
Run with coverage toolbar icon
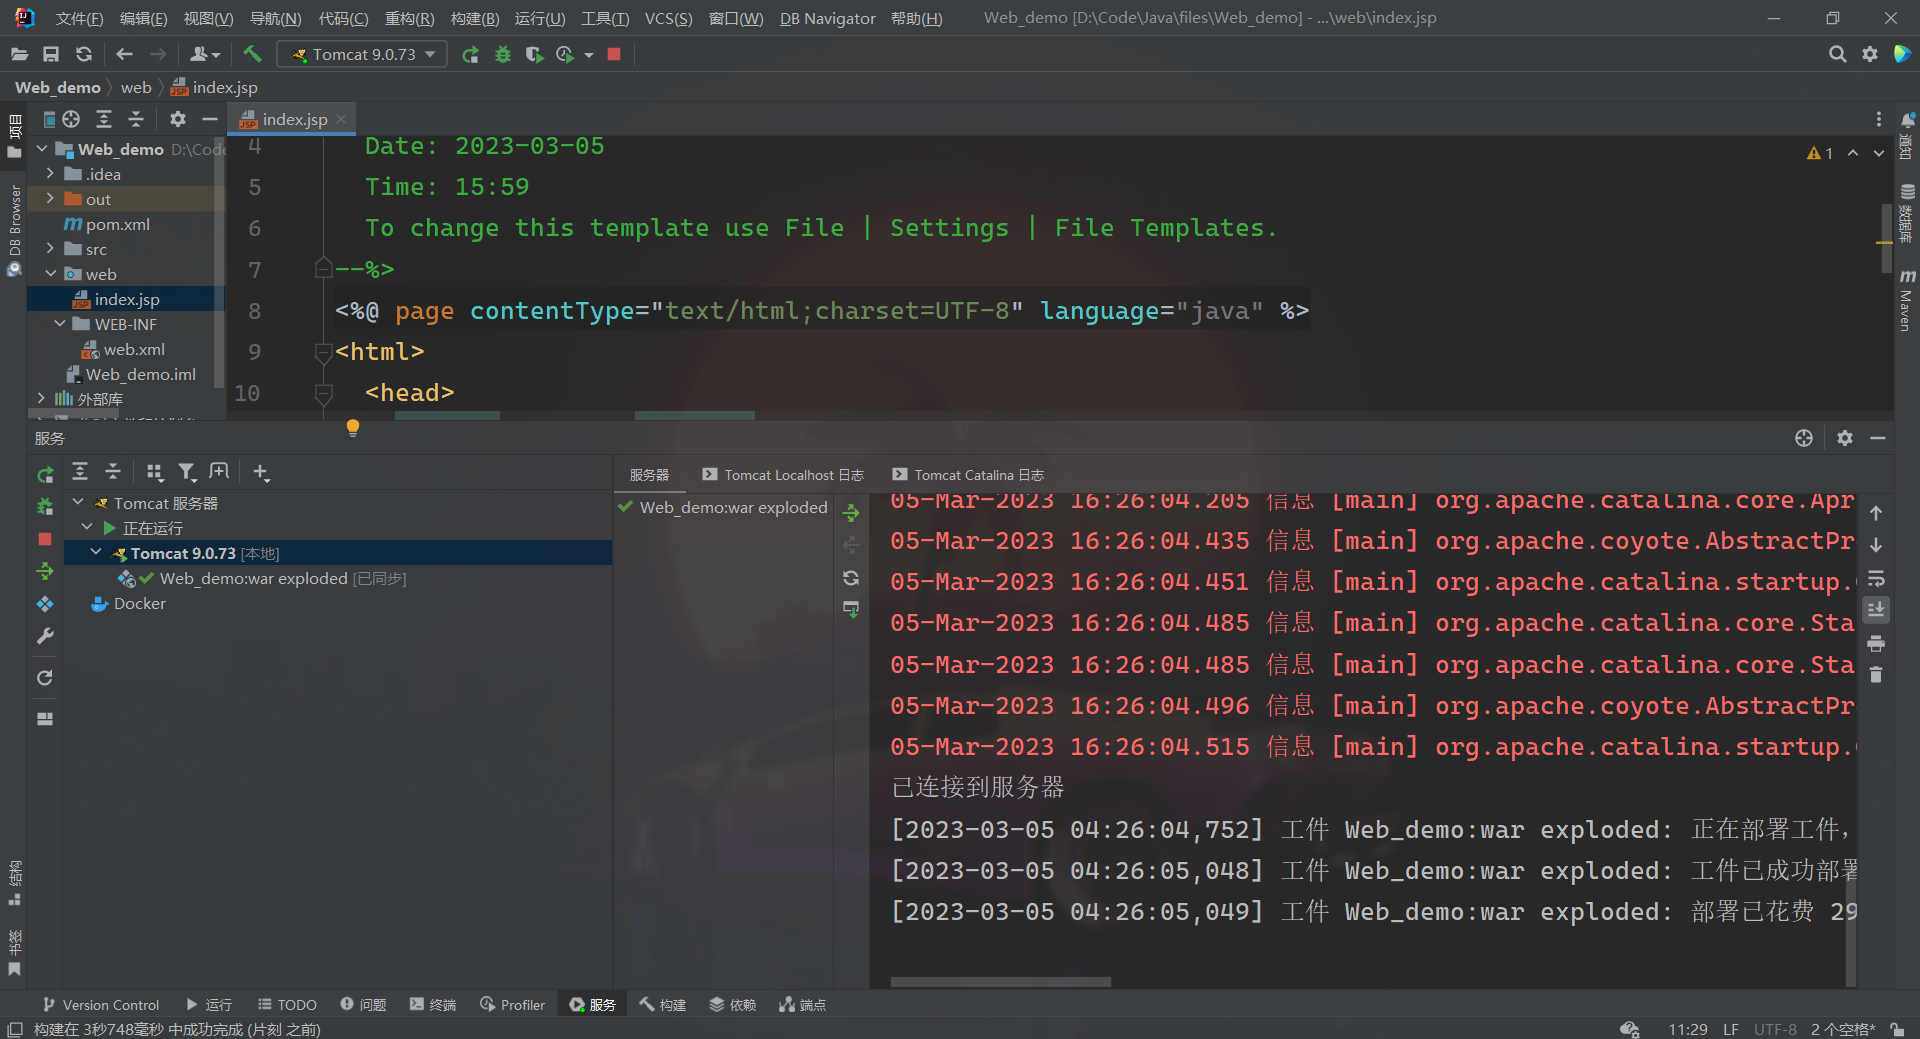(x=535, y=54)
